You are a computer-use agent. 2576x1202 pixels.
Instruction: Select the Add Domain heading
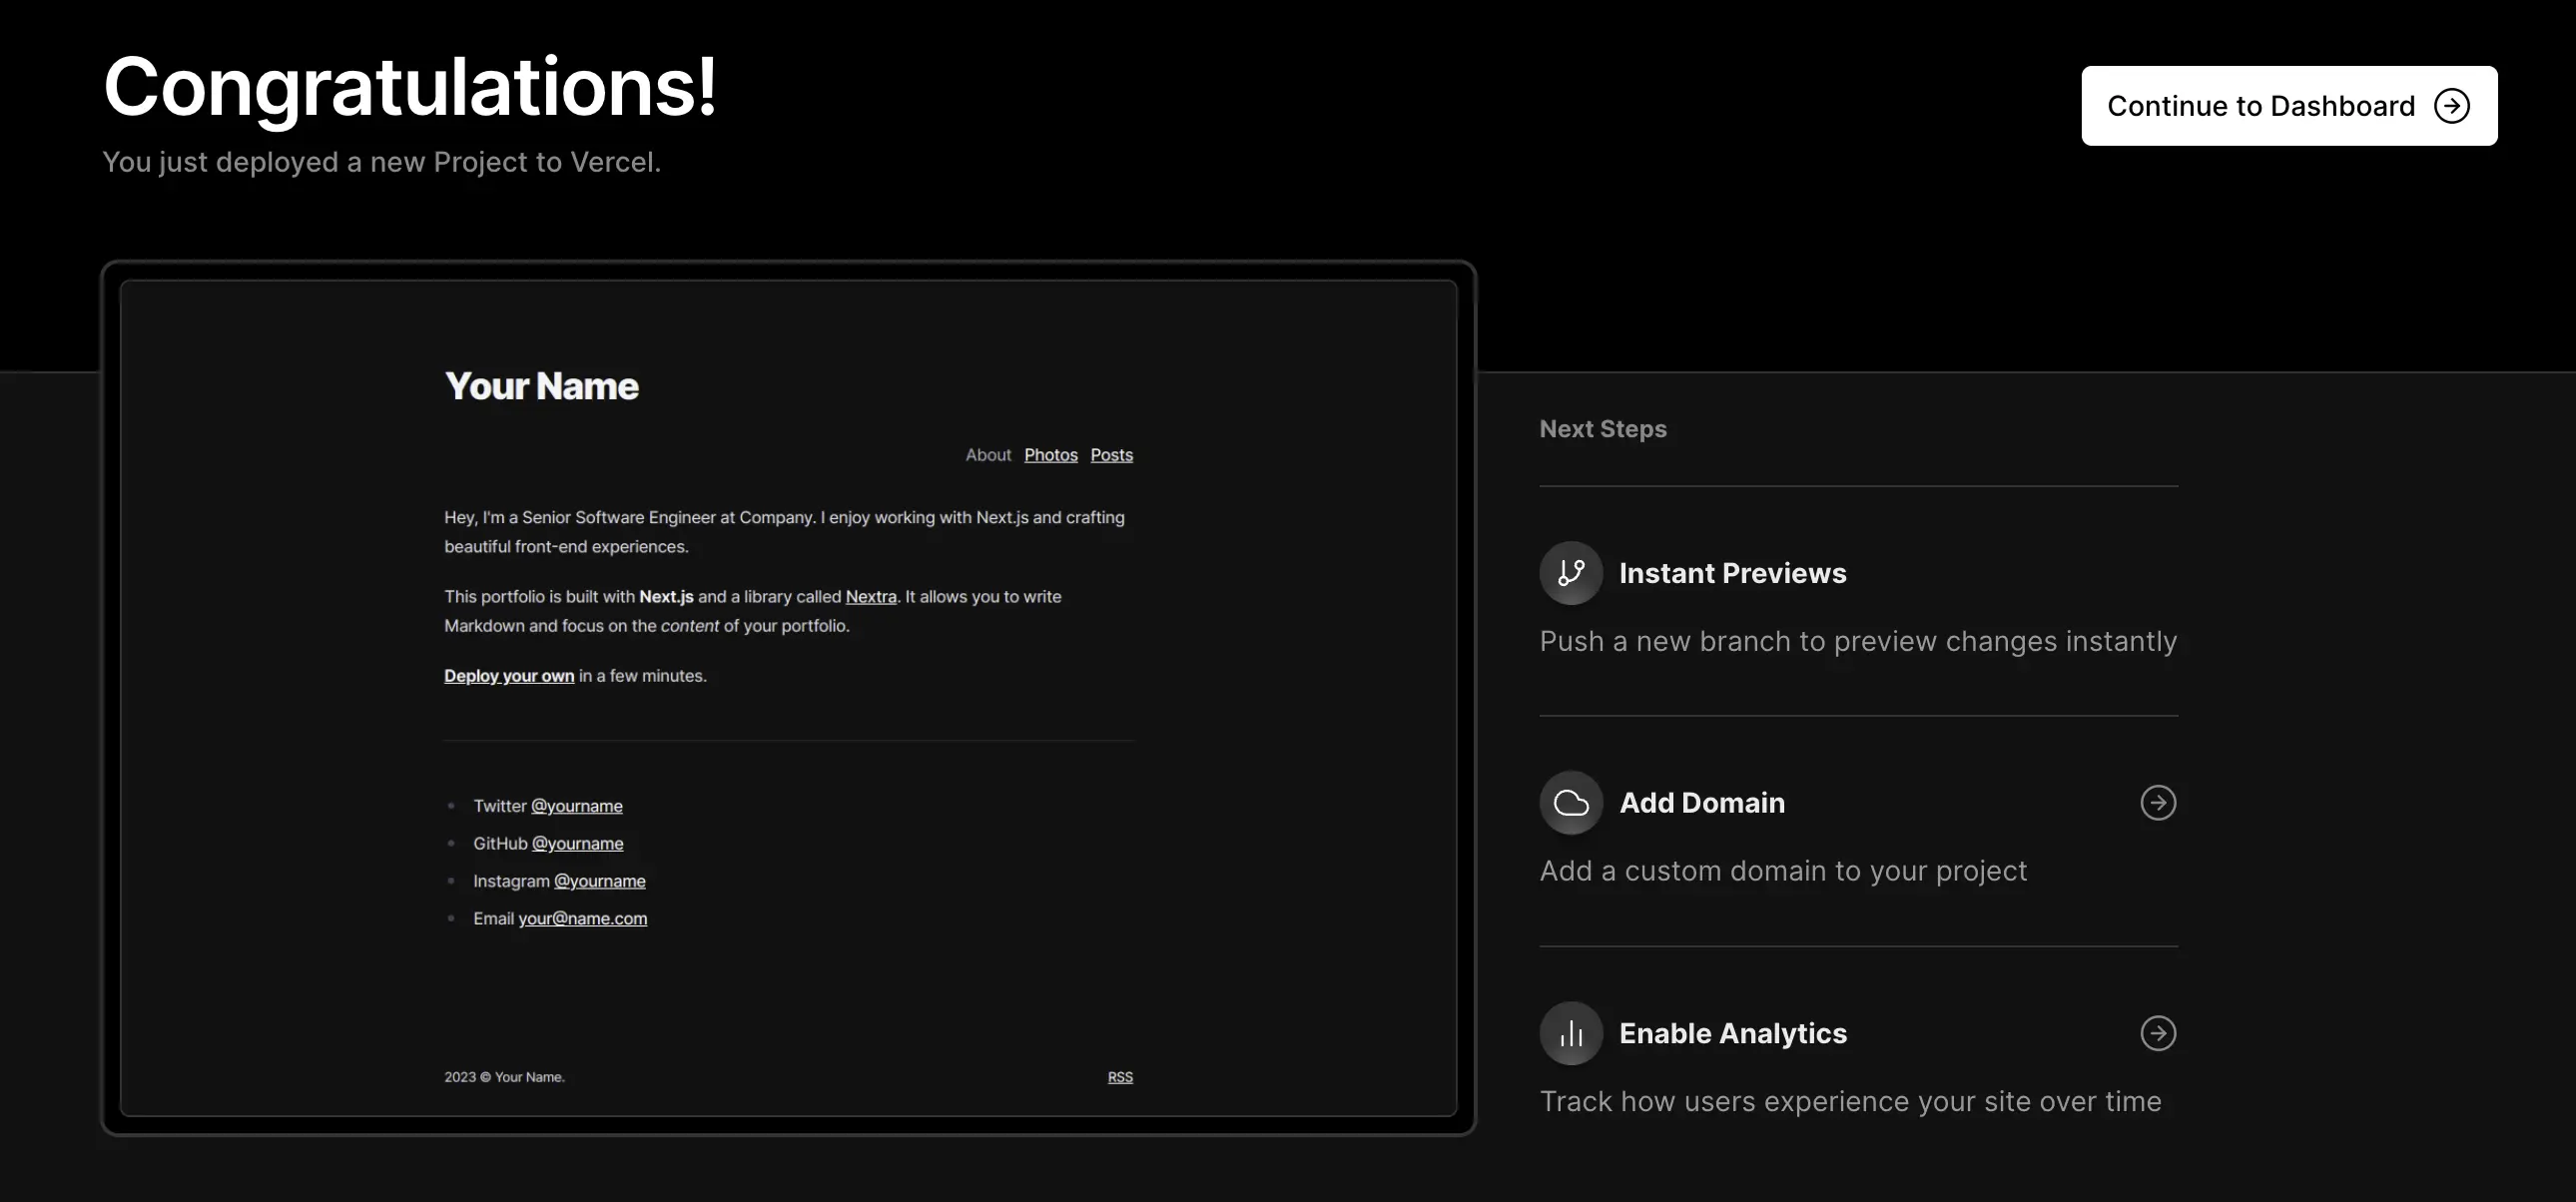click(x=1701, y=803)
